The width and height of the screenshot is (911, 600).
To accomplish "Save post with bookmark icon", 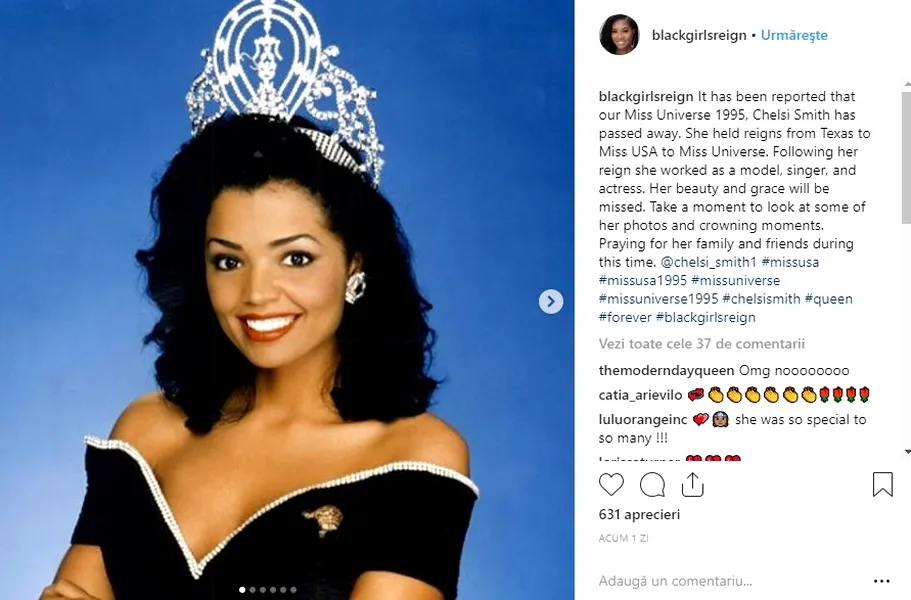I will [882, 484].
